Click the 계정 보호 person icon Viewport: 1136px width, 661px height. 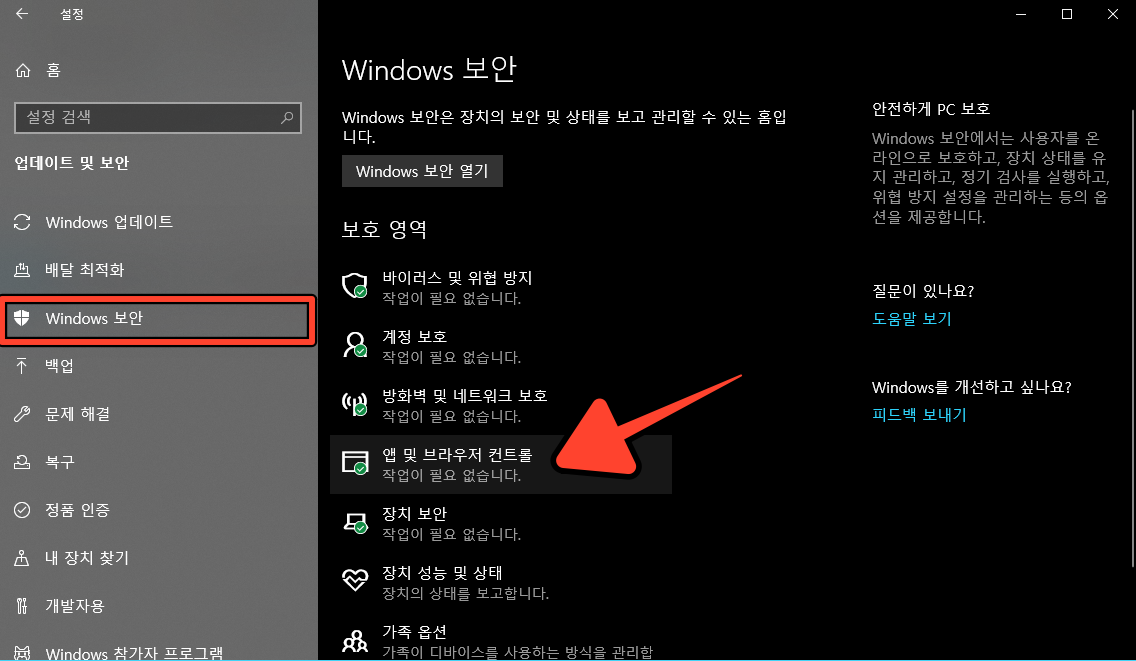(x=355, y=344)
